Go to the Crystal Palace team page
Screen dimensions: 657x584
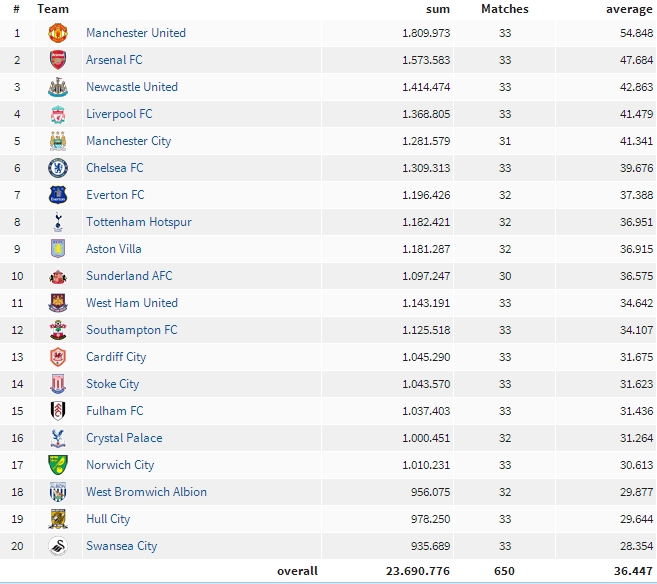[124, 438]
